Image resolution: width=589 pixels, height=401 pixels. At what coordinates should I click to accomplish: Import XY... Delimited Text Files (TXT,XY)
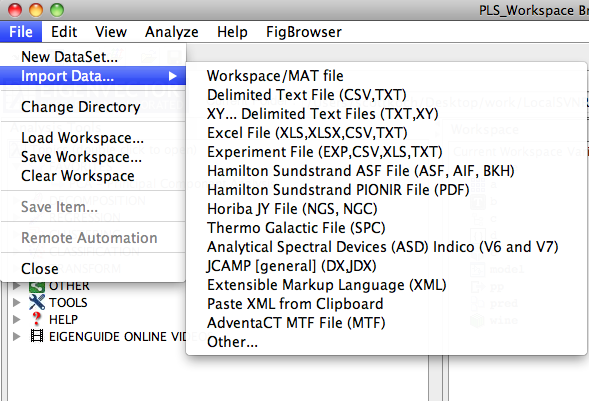[387, 114]
